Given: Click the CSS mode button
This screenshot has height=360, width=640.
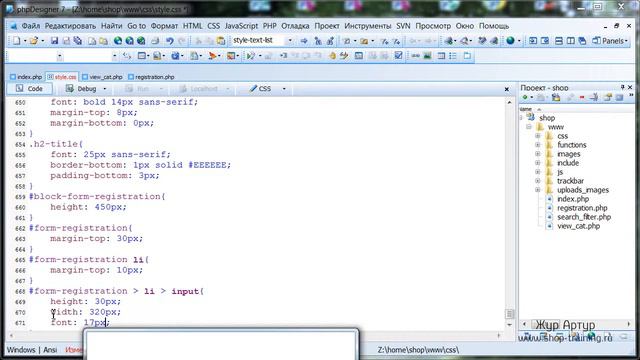Looking at the screenshot, I should [x=261, y=89].
